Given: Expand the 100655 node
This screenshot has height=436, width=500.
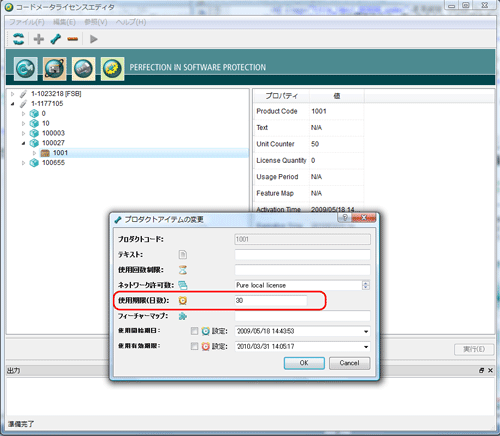Looking at the screenshot, I should (23, 163).
